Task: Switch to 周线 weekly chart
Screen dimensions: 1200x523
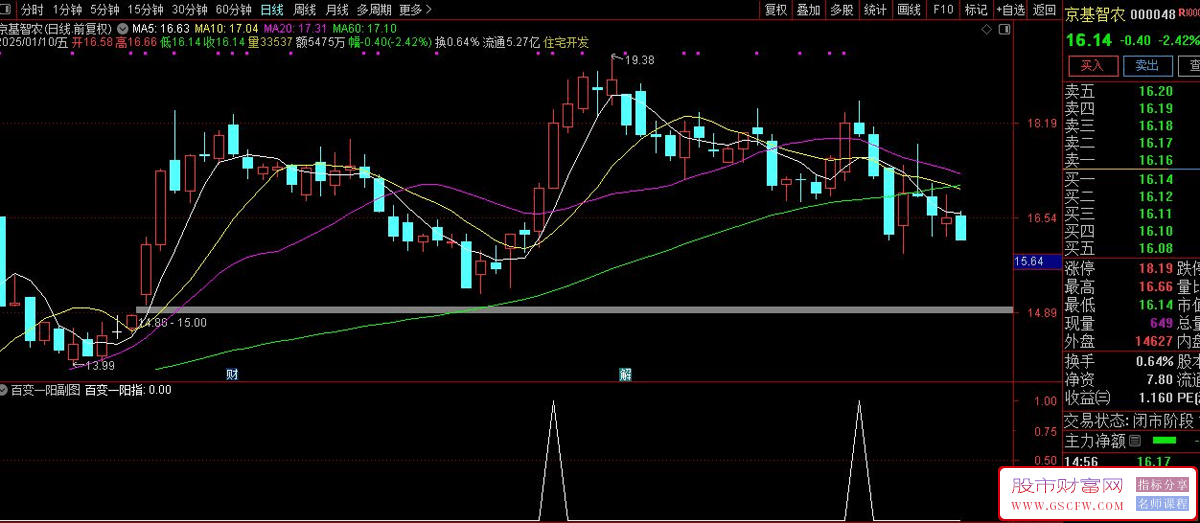Action: point(305,10)
